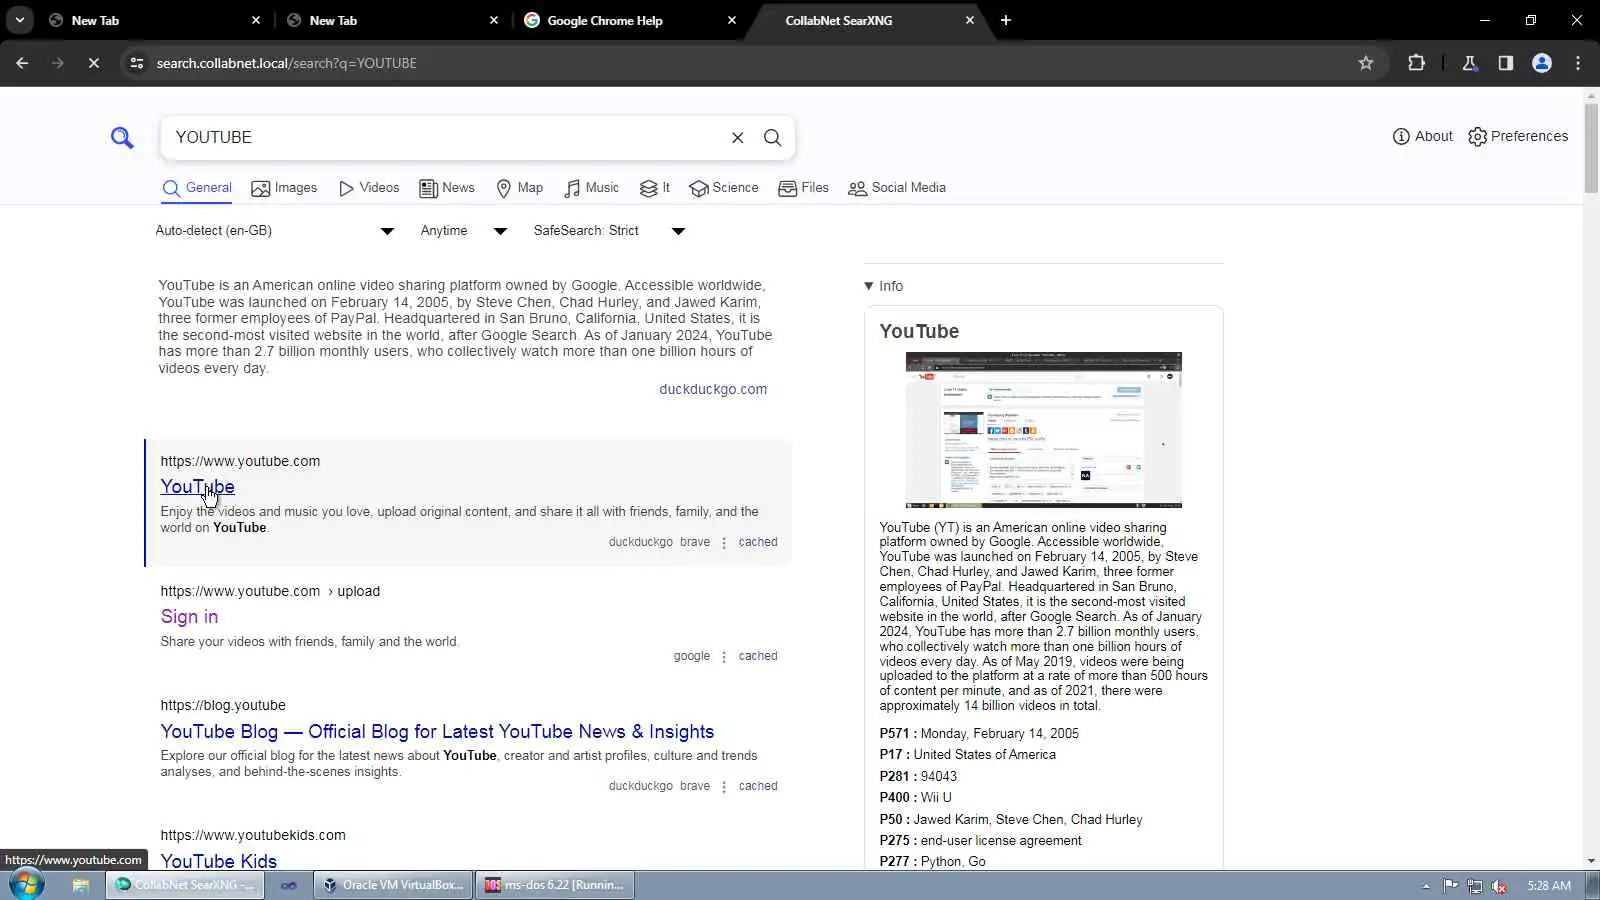Switch to the It category
Viewport: 1600px width, 900px height.
[x=655, y=188]
